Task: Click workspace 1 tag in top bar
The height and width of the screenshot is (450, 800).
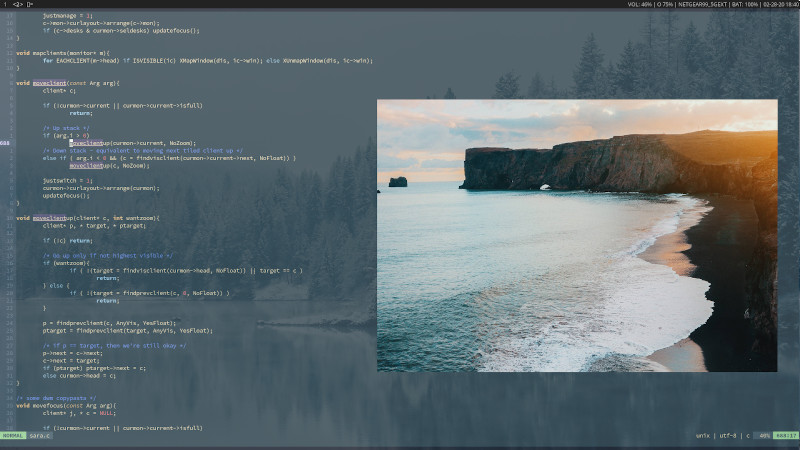Action: point(5,4)
